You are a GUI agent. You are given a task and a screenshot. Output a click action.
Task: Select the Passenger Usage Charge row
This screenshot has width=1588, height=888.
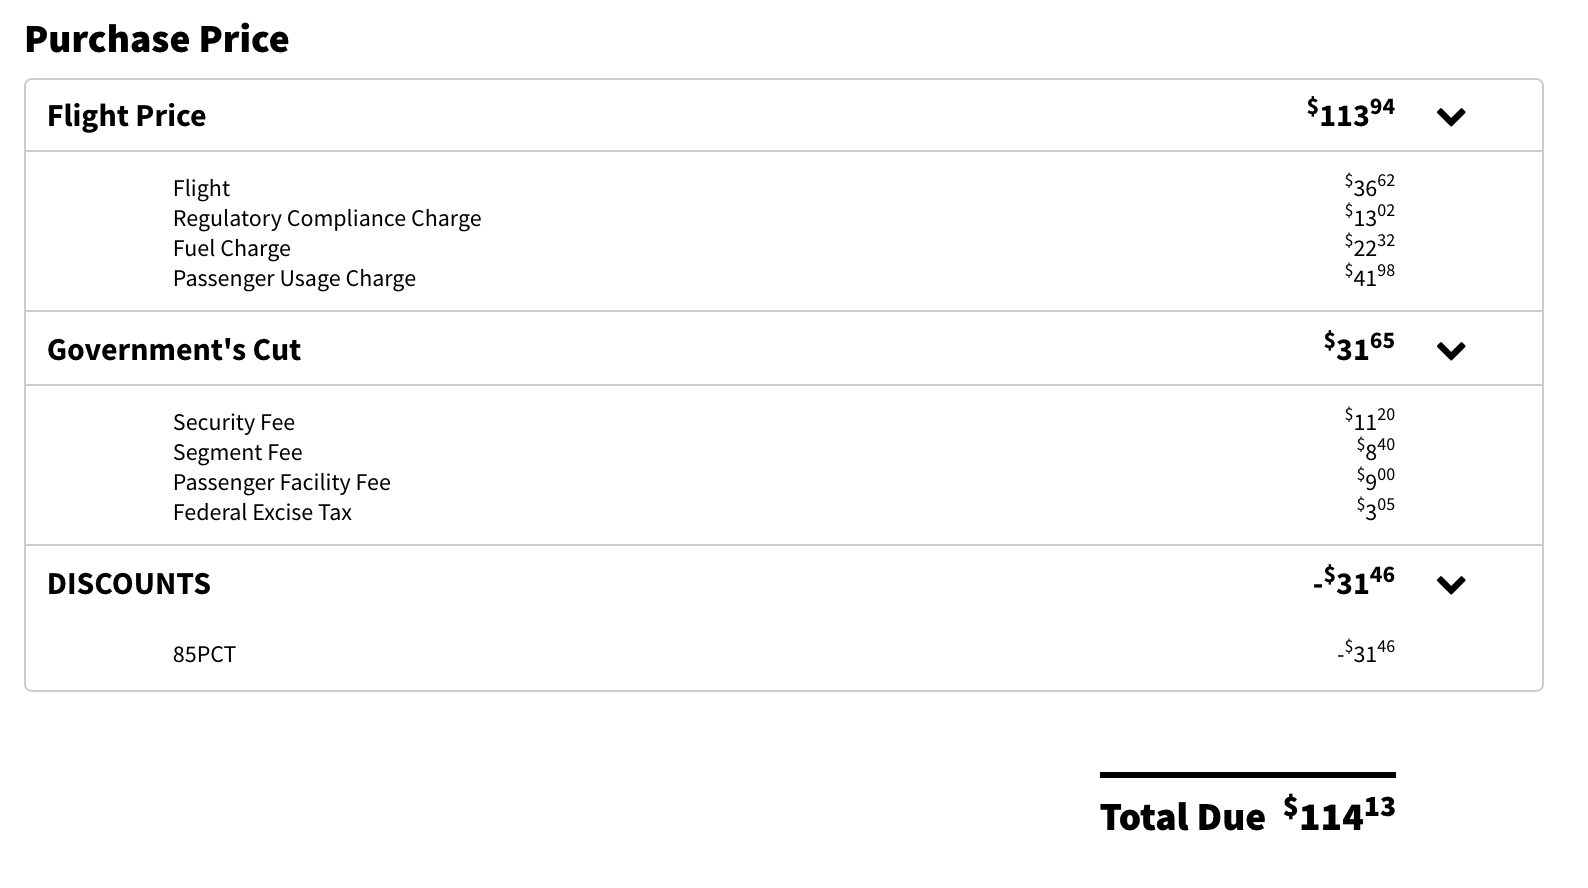294,278
